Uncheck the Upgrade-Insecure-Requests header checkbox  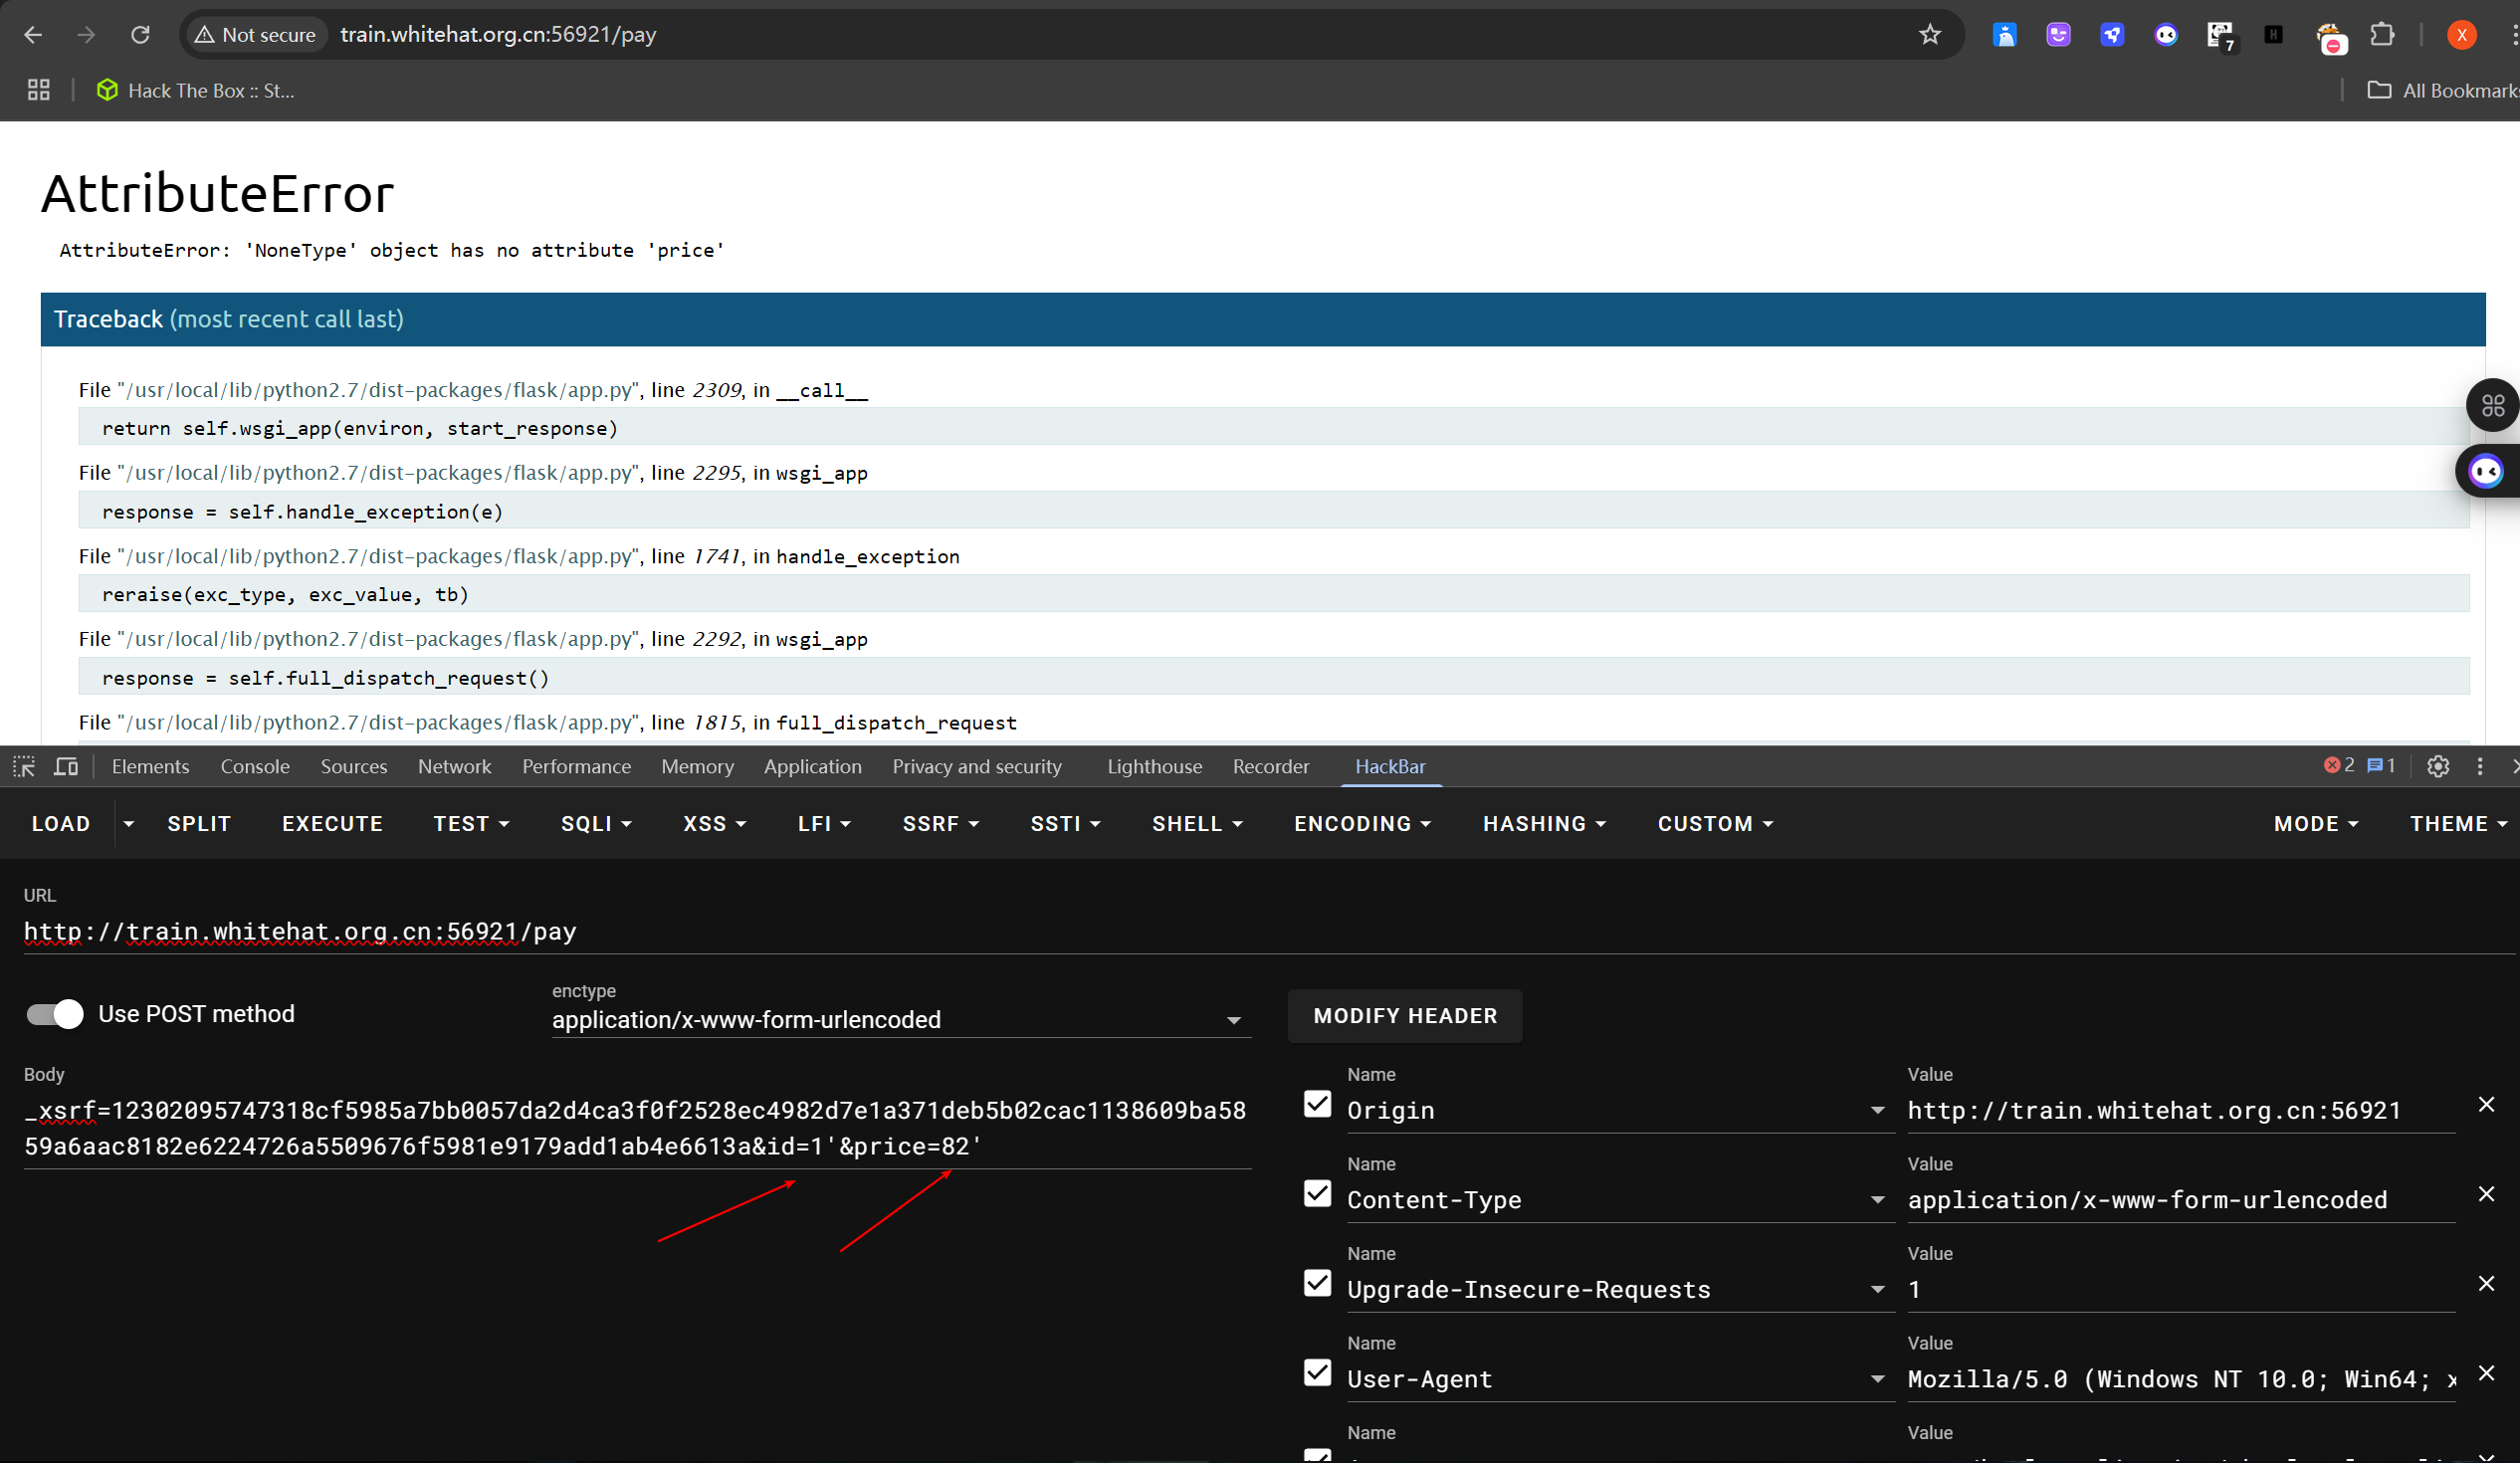click(x=1317, y=1283)
